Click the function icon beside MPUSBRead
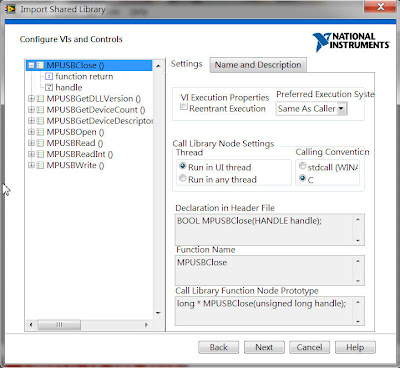This screenshot has height=368, width=400. tap(40, 143)
